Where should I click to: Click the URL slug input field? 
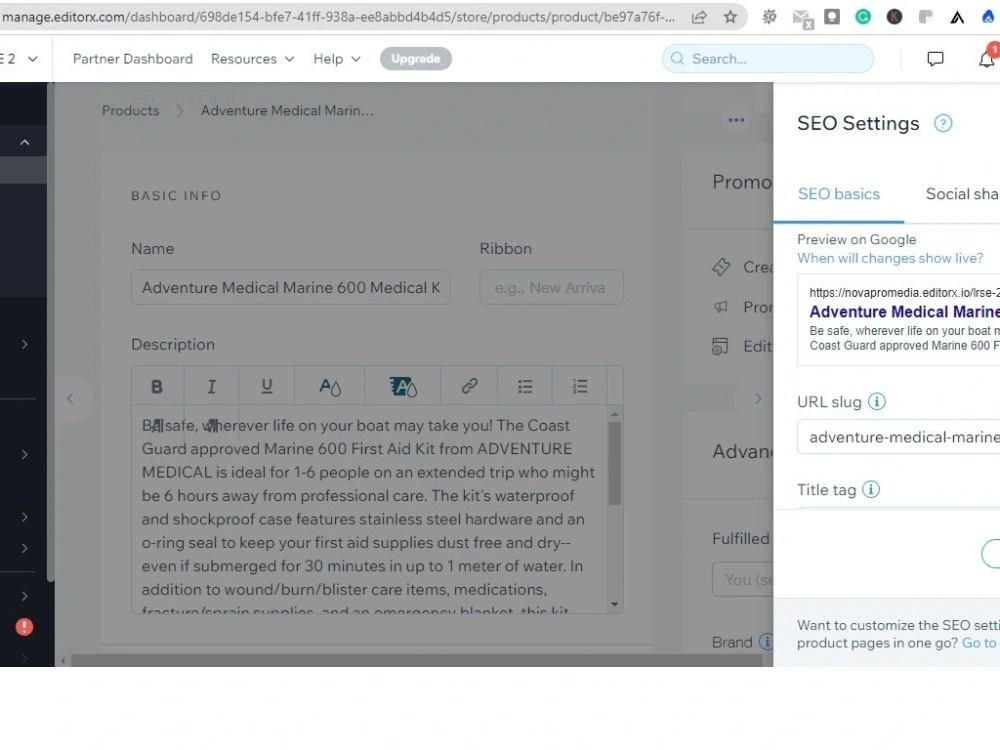[899, 437]
